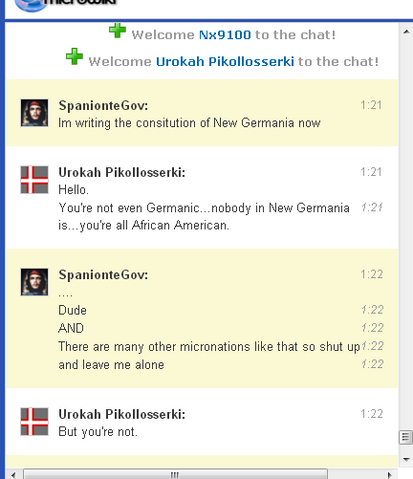Click green plus icon beside Nx9100 welcome
The image size is (413, 479).
click(x=117, y=31)
